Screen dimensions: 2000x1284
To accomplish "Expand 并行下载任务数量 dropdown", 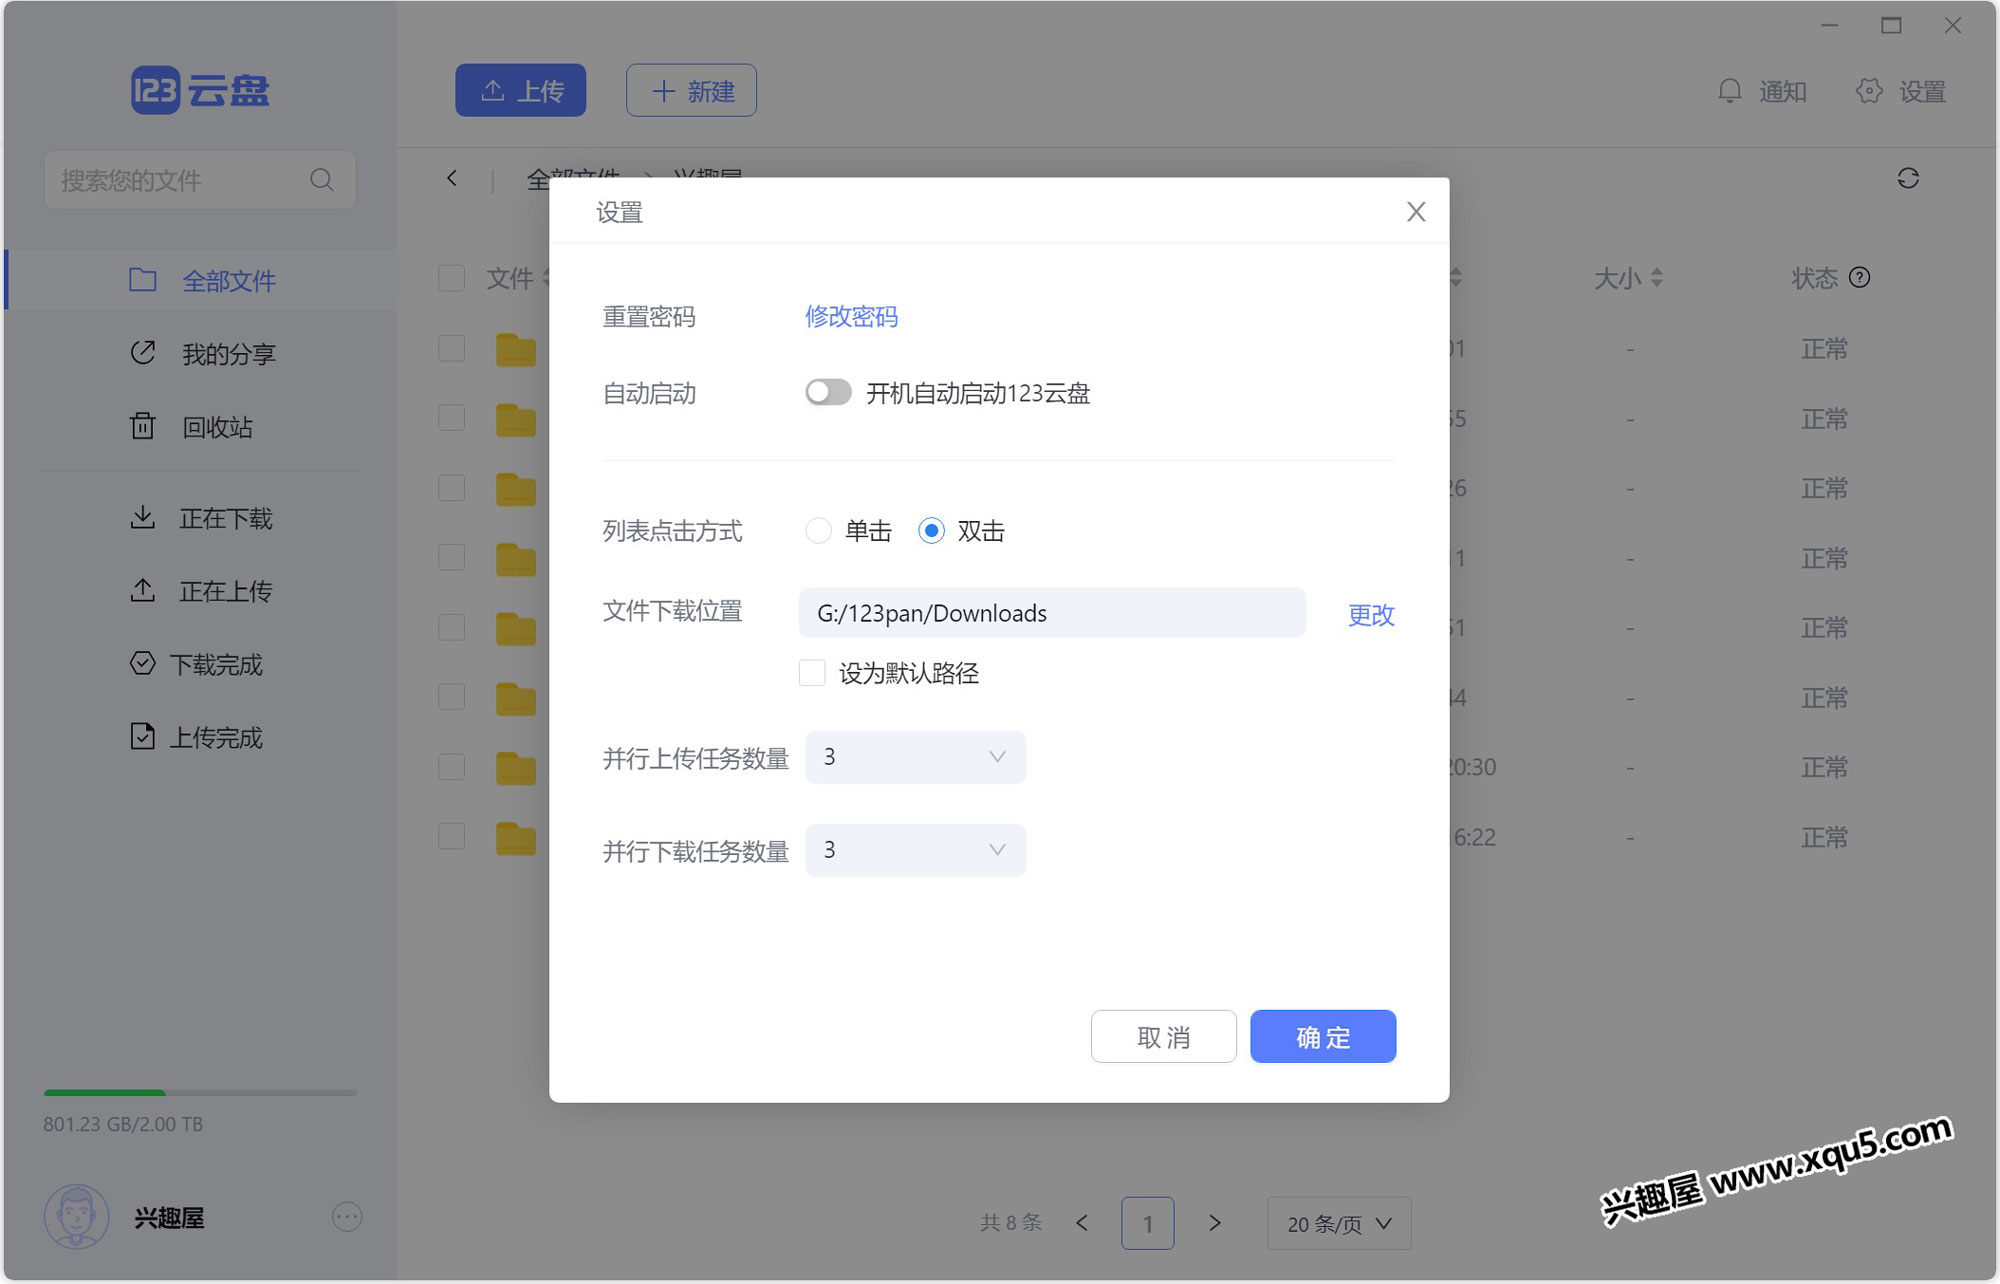I will tap(913, 850).
